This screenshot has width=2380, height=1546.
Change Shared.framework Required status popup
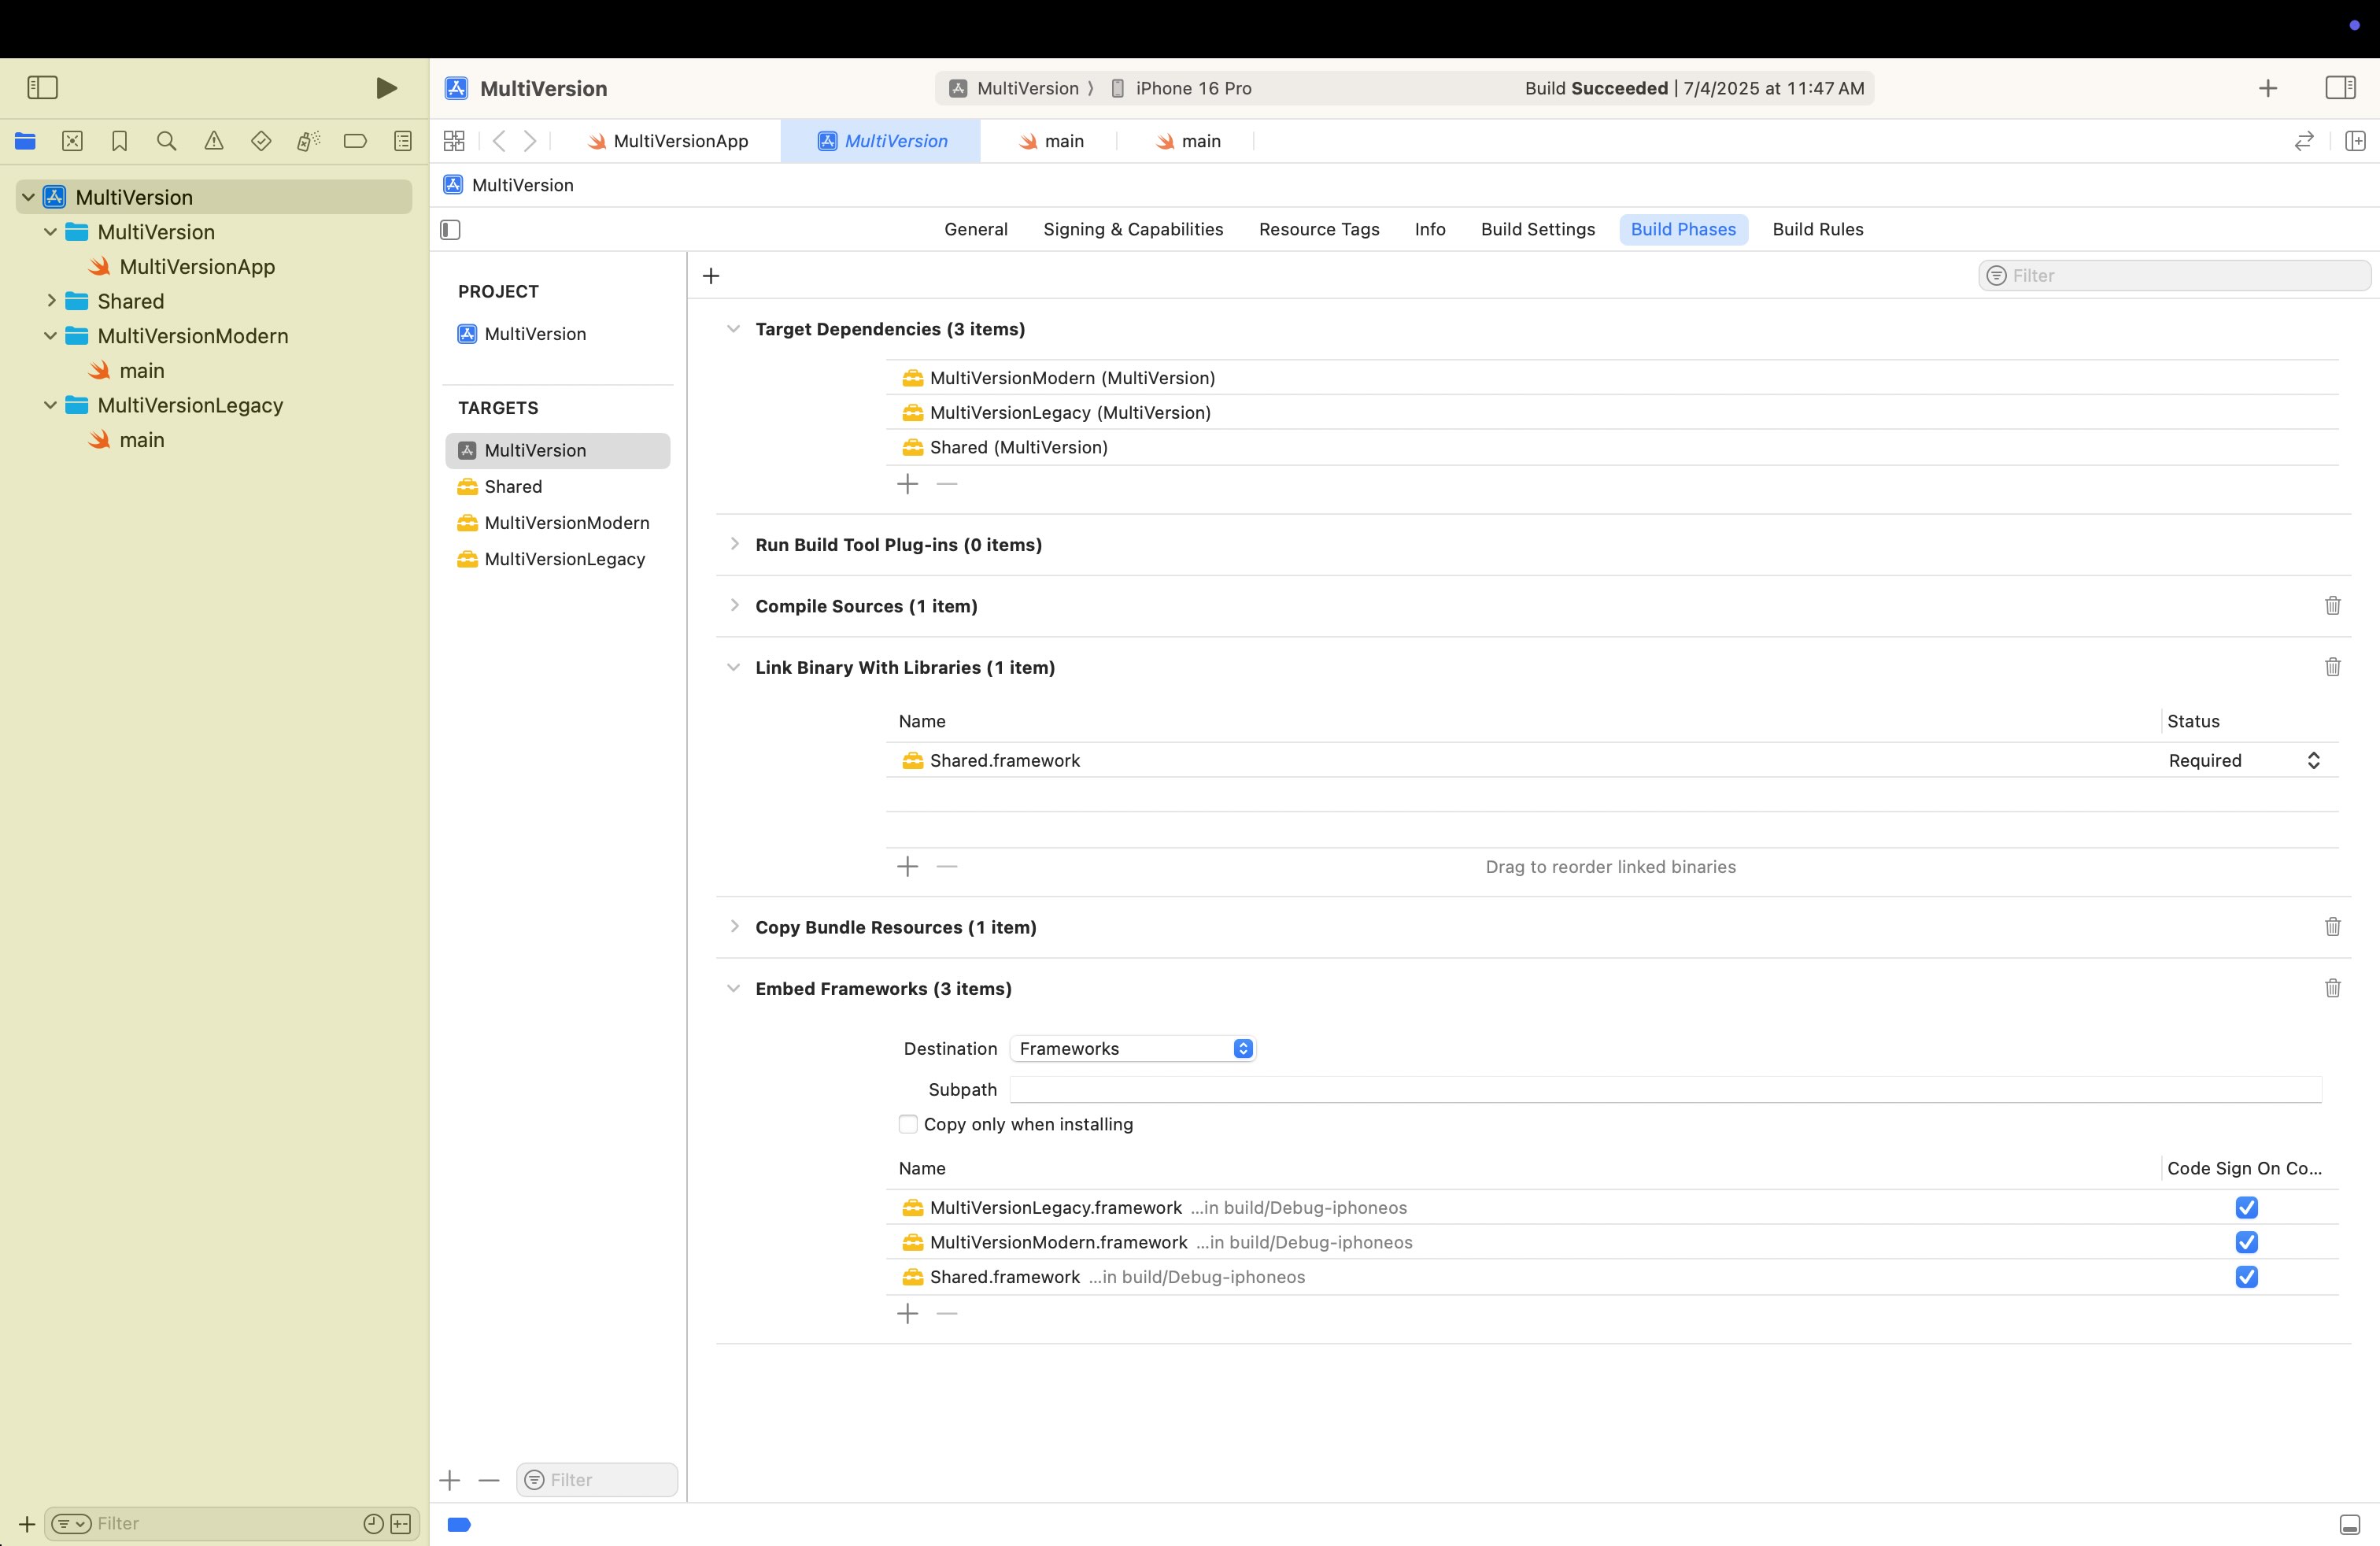pyautogui.click(x=2244, y=760)
